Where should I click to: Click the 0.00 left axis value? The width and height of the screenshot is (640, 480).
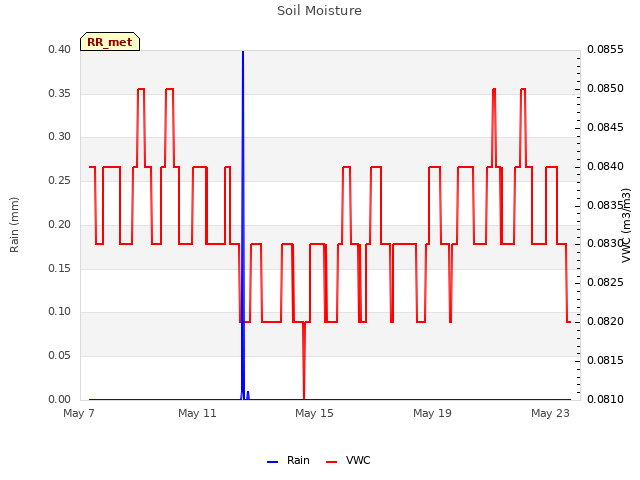click(x=60, y=399)
